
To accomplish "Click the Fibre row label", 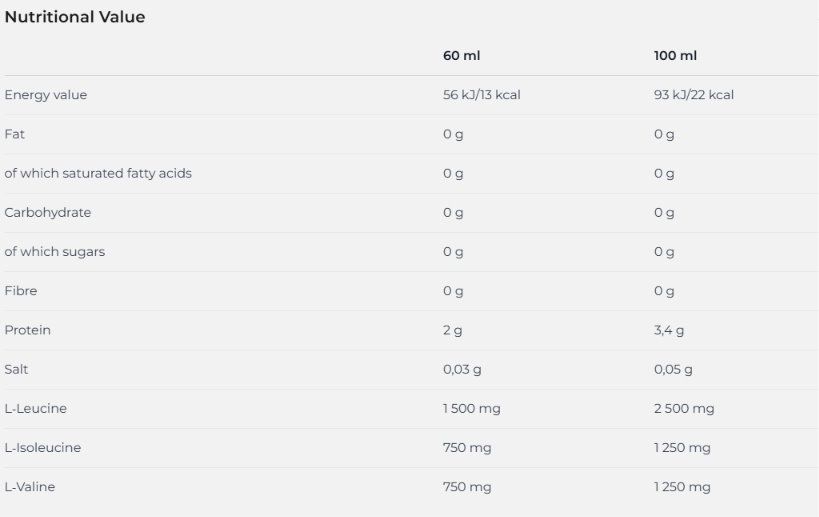I will [x=21, y=291].
